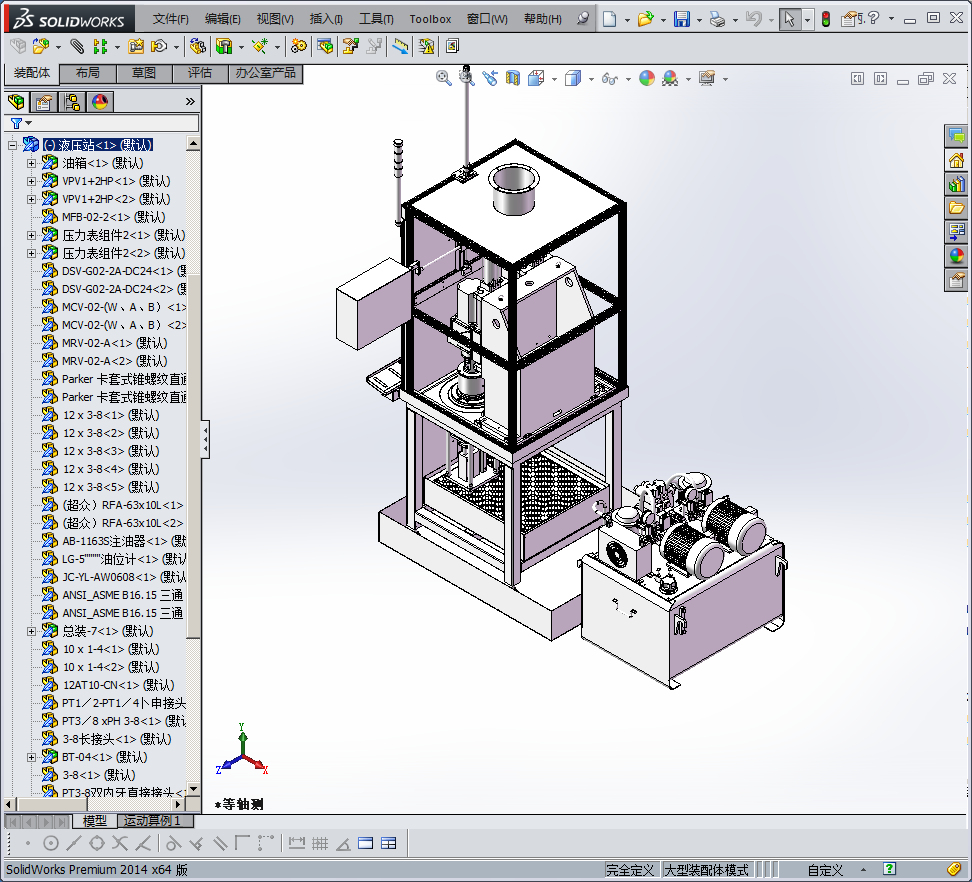The width and height of the screenshot is (972, 882).
Task: Toggle the Select cursor tool
Action: tap(789, 19)
